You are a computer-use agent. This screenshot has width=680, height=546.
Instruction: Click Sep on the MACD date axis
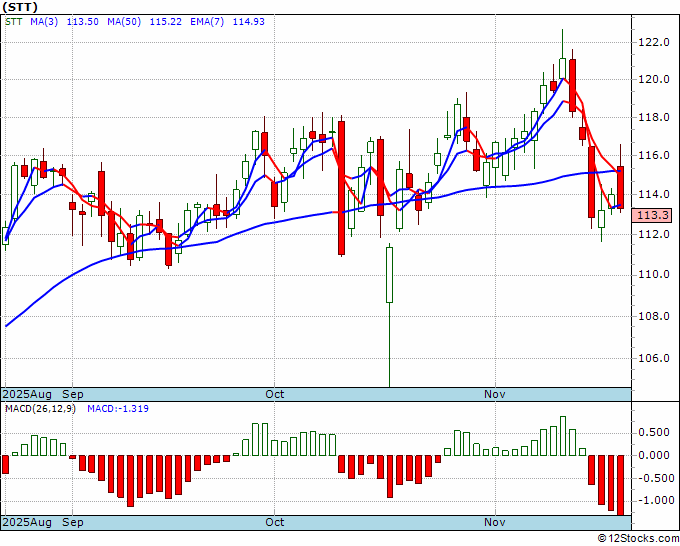click(x=73, y=522)
